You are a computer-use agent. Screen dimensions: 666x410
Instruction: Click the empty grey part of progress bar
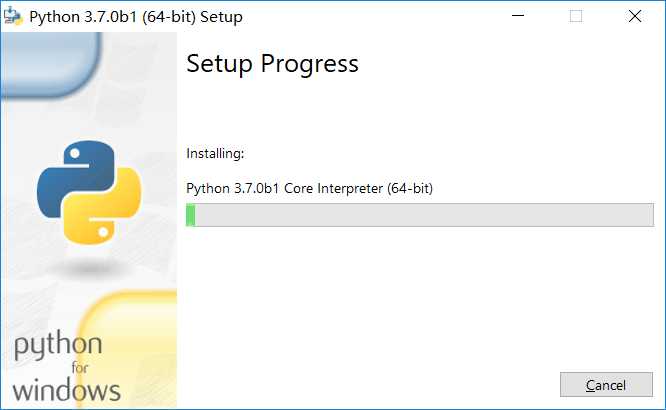point(424,215)
